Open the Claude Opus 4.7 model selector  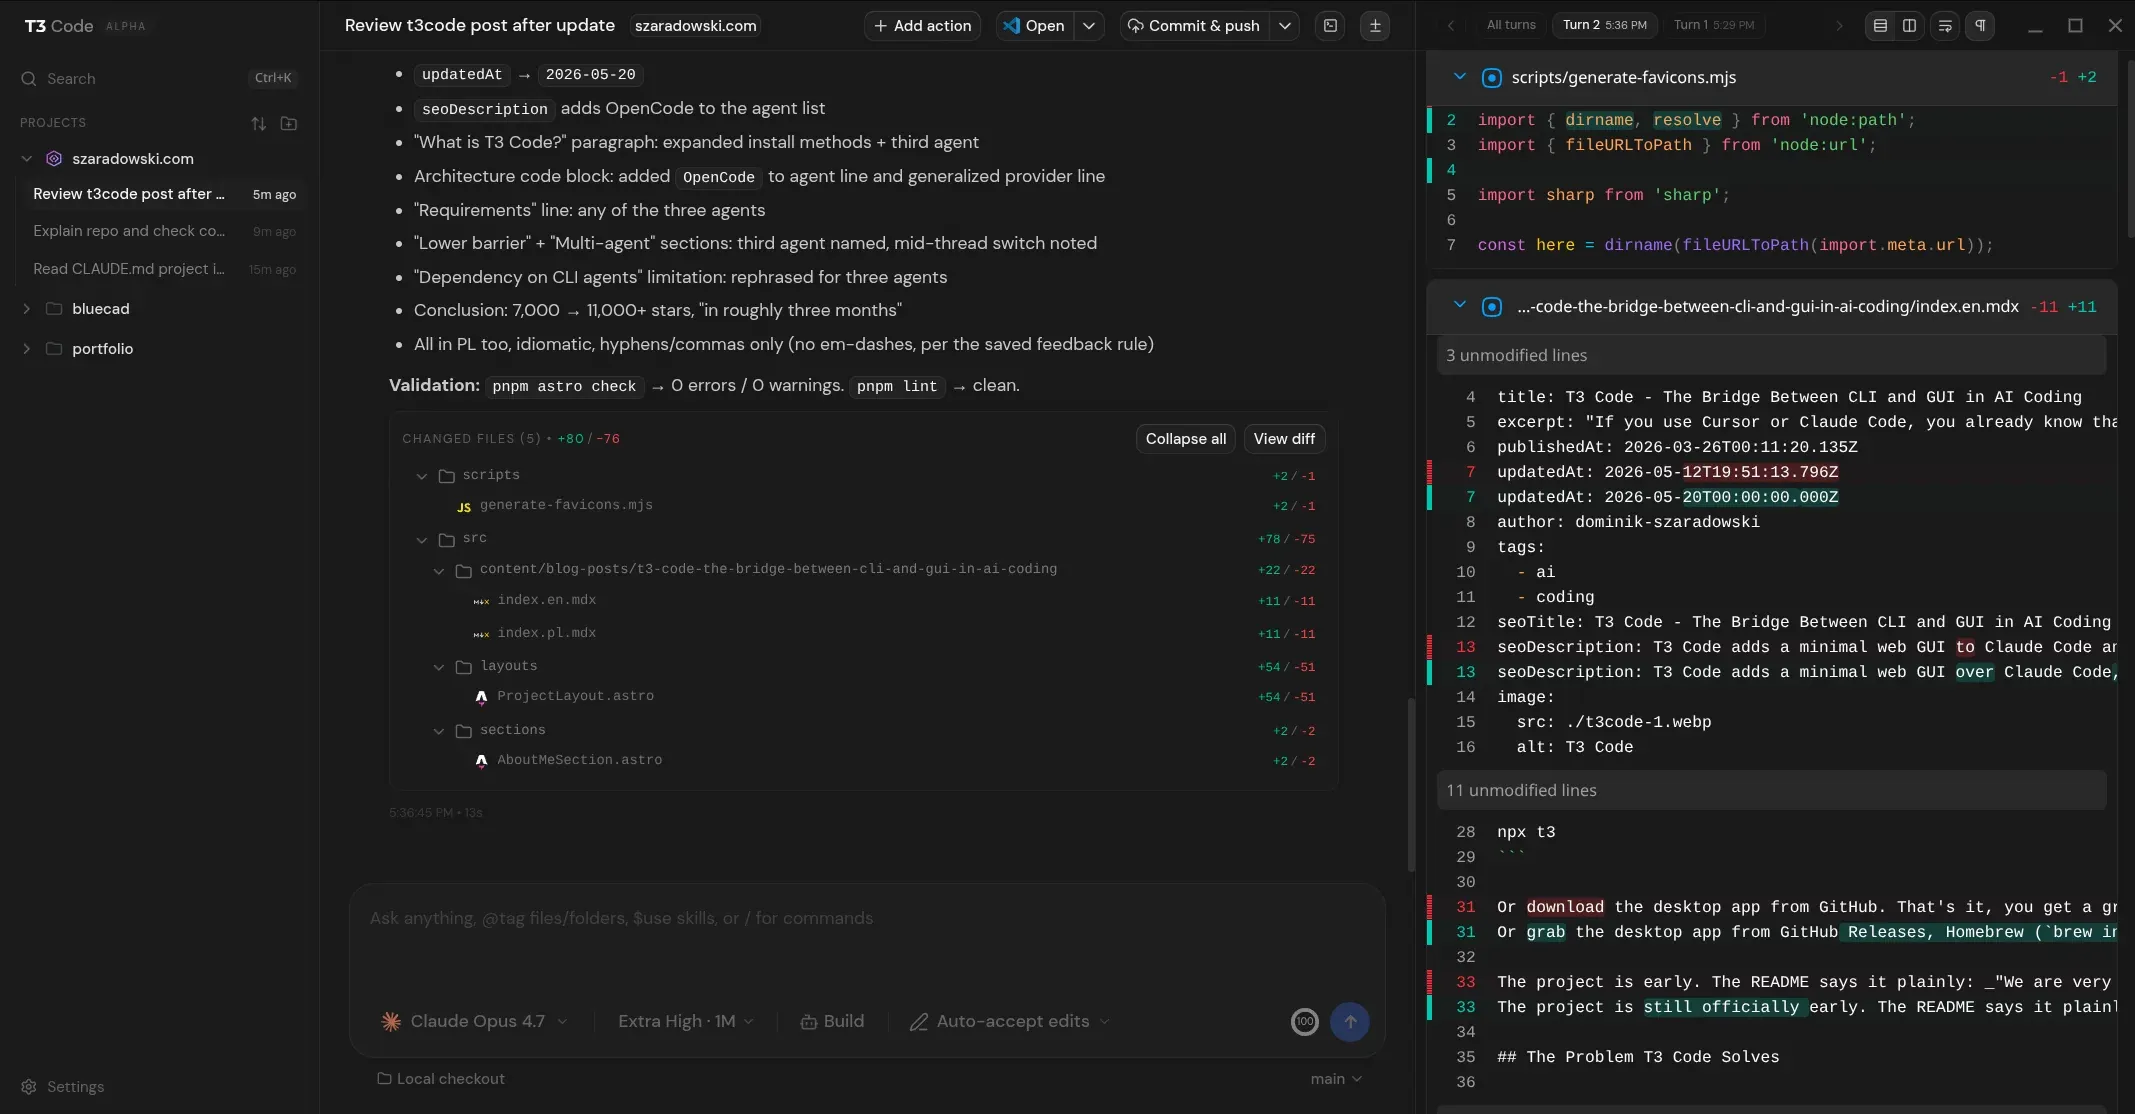pos(475,1021)
